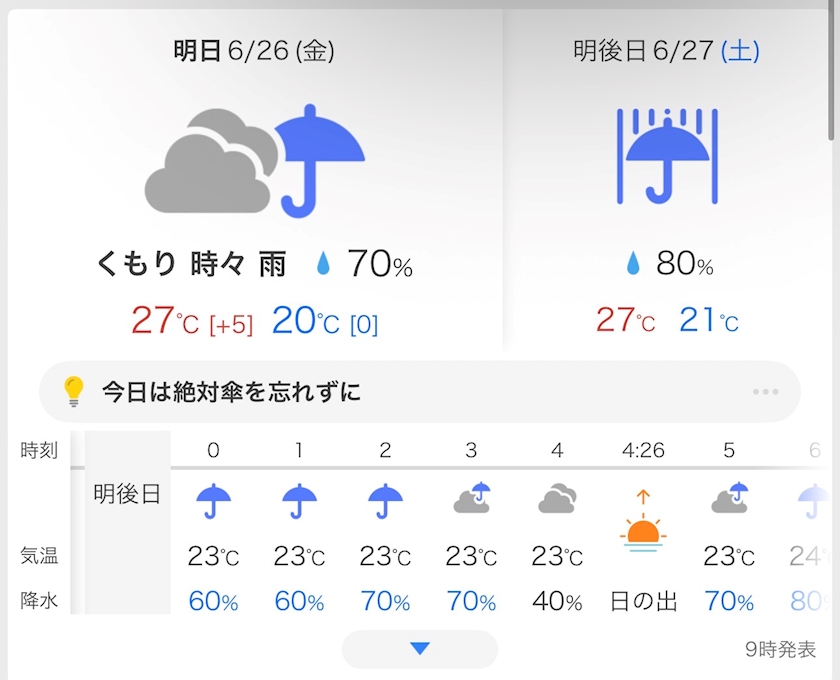Click the umbrella icon at hour 2
Image resolution: width=840 pixels, height=680 pixels.
pos(385,501)
